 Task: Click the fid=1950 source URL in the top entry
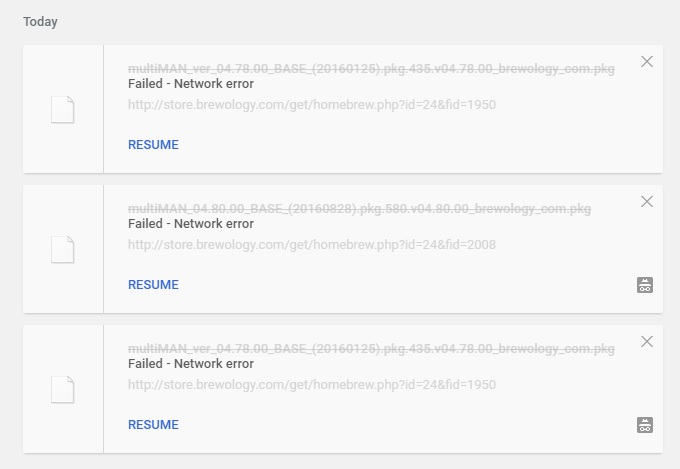point(312,104)
